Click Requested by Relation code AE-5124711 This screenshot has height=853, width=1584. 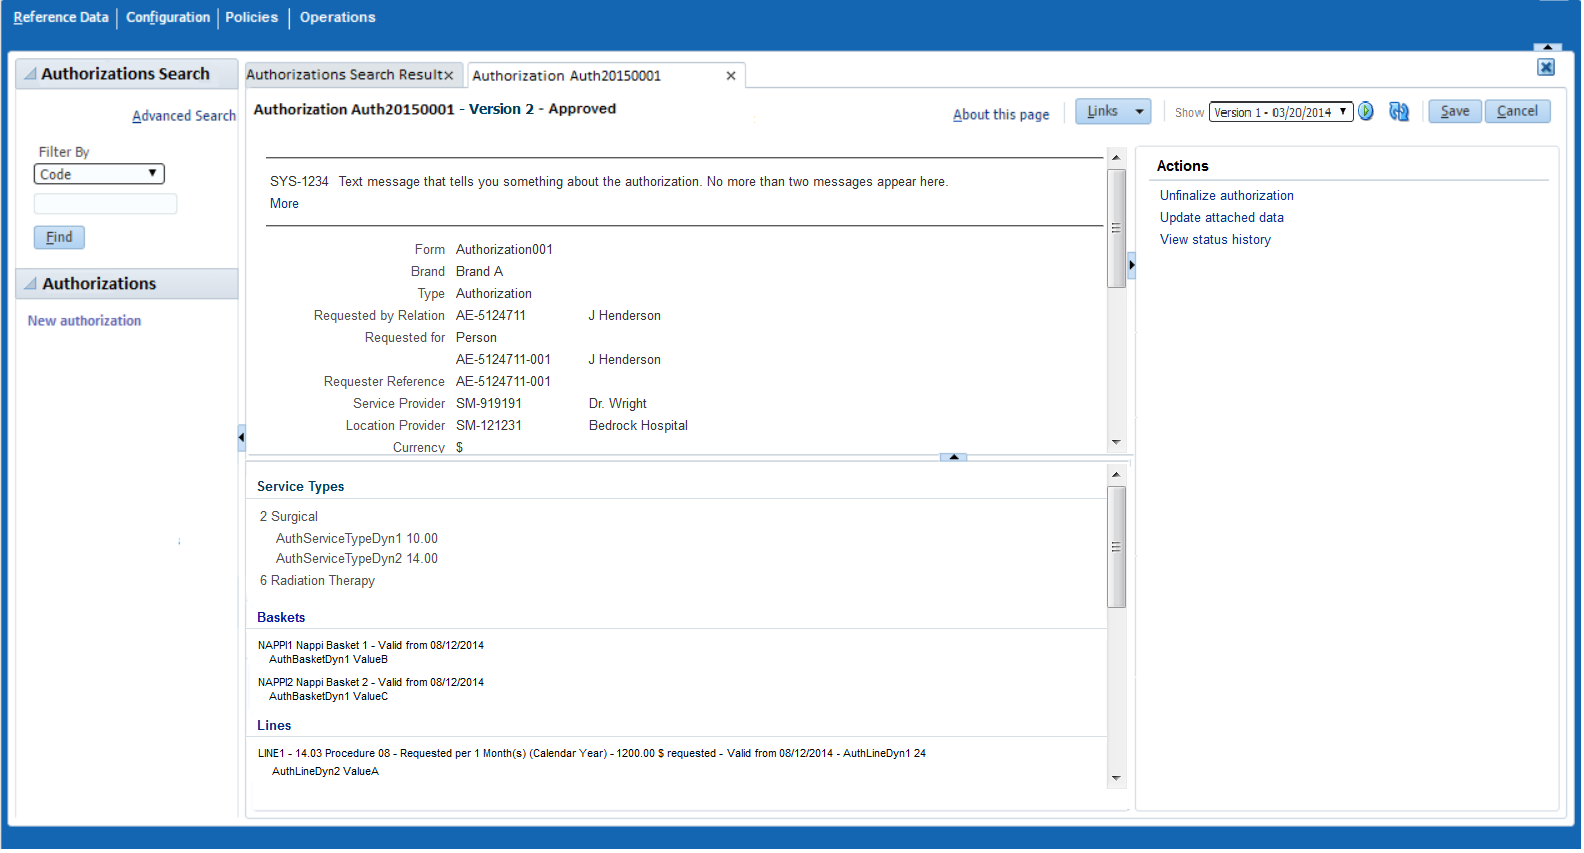[x=491, y=316]
